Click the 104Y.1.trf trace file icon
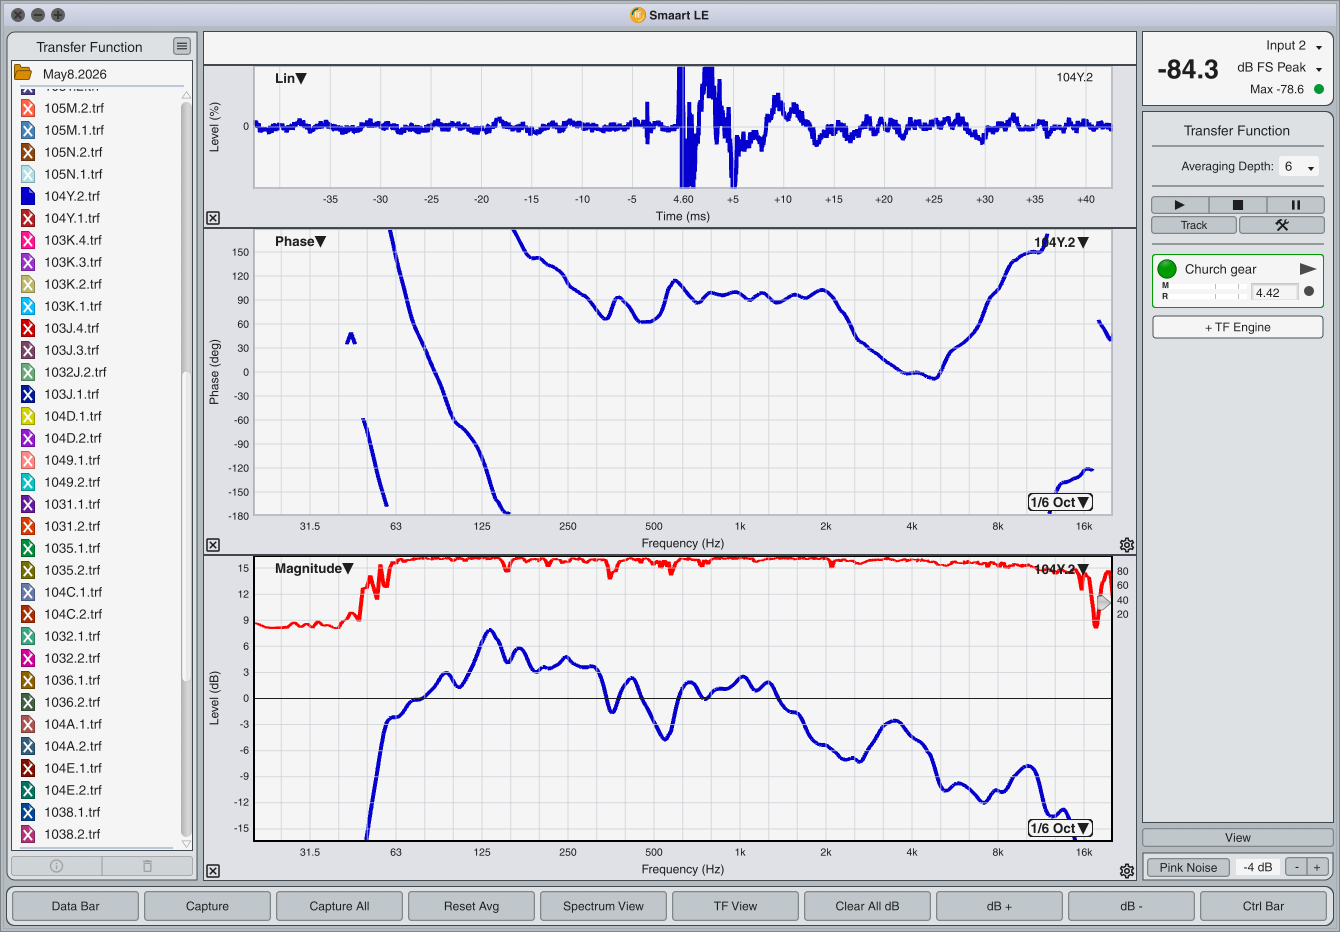This screenshot has height=932, width=1340. point(28,218)
